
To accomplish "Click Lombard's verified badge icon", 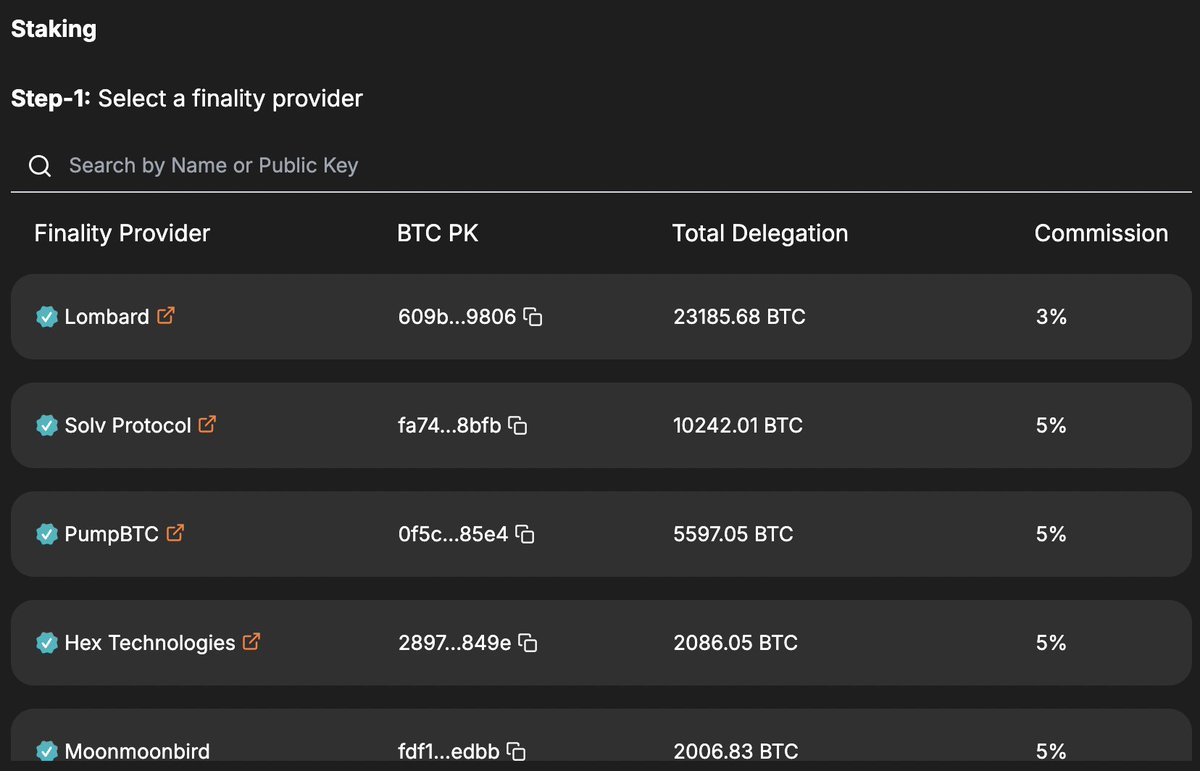I will point(46,317).
